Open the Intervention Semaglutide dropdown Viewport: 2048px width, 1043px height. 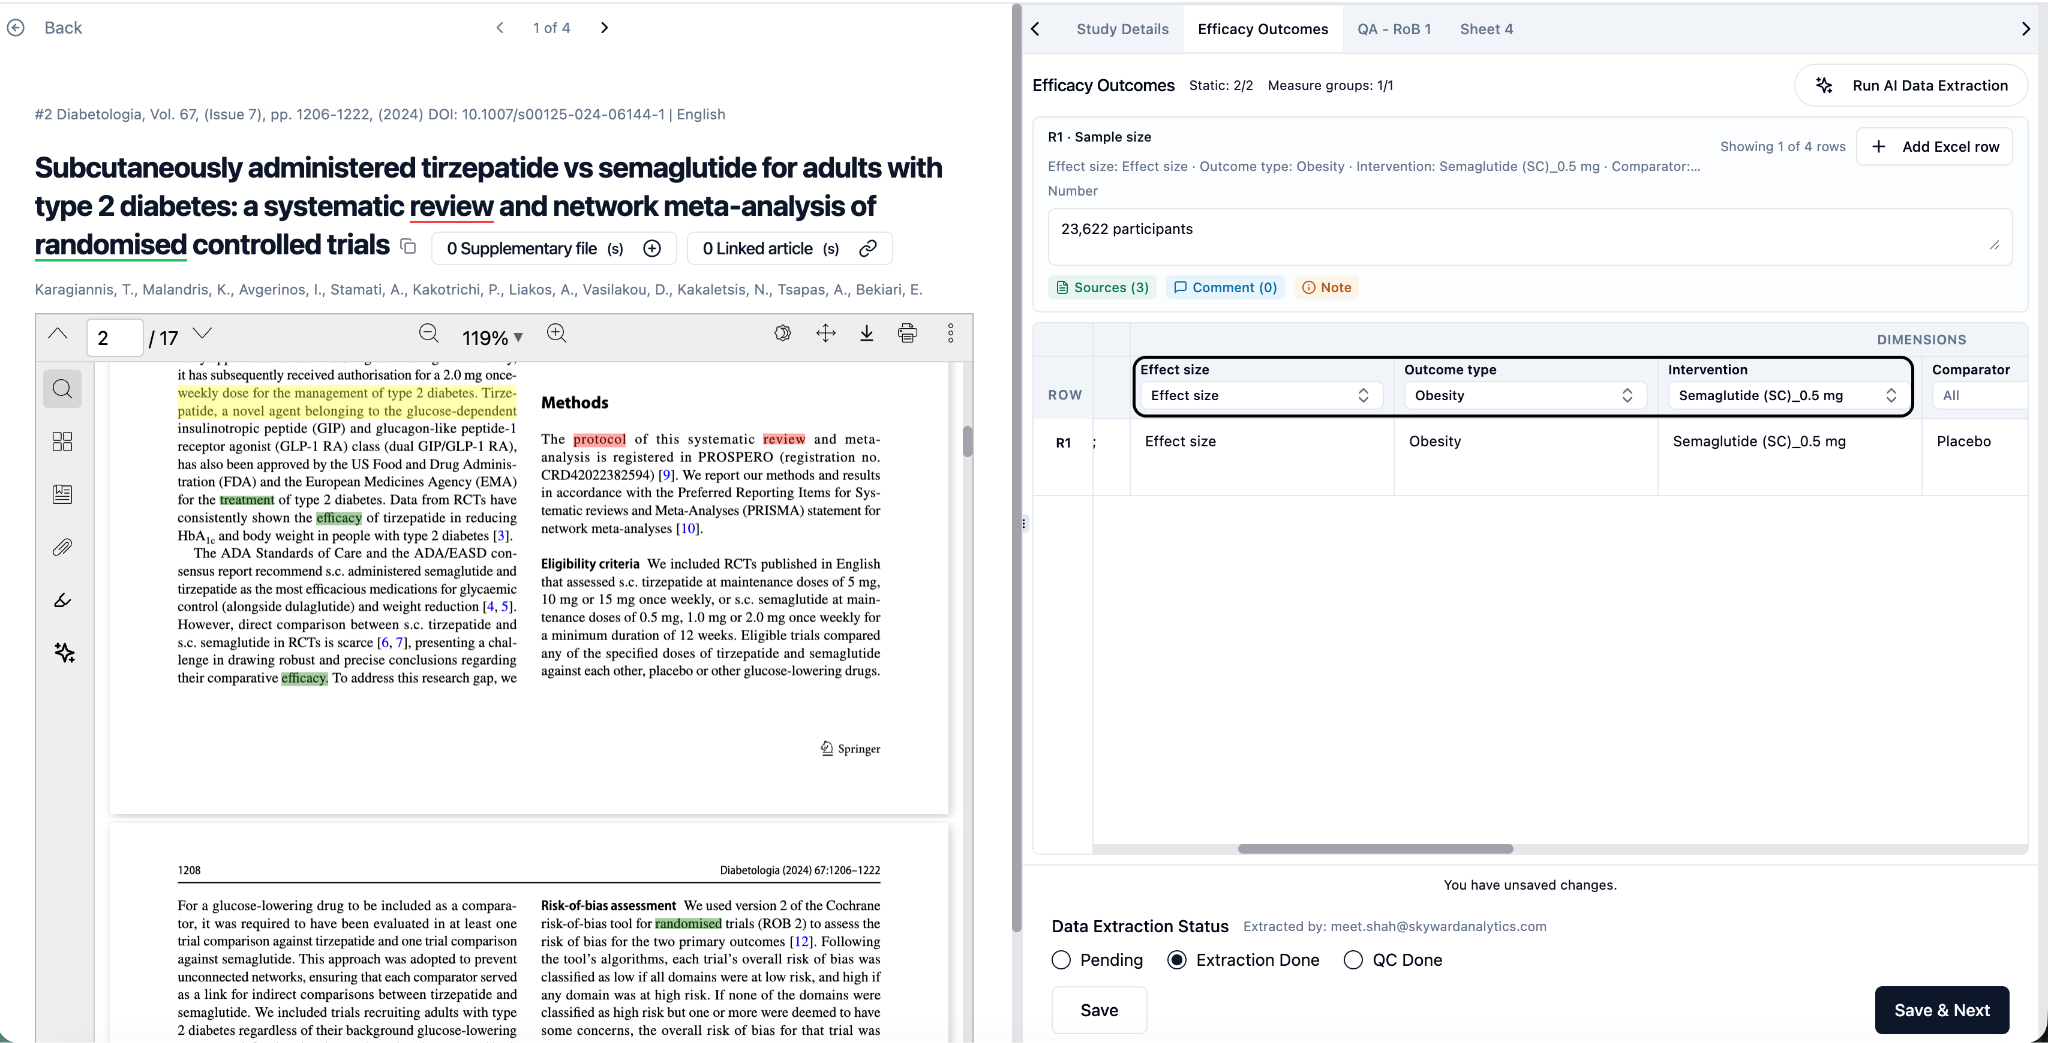tap(1786, 396)
